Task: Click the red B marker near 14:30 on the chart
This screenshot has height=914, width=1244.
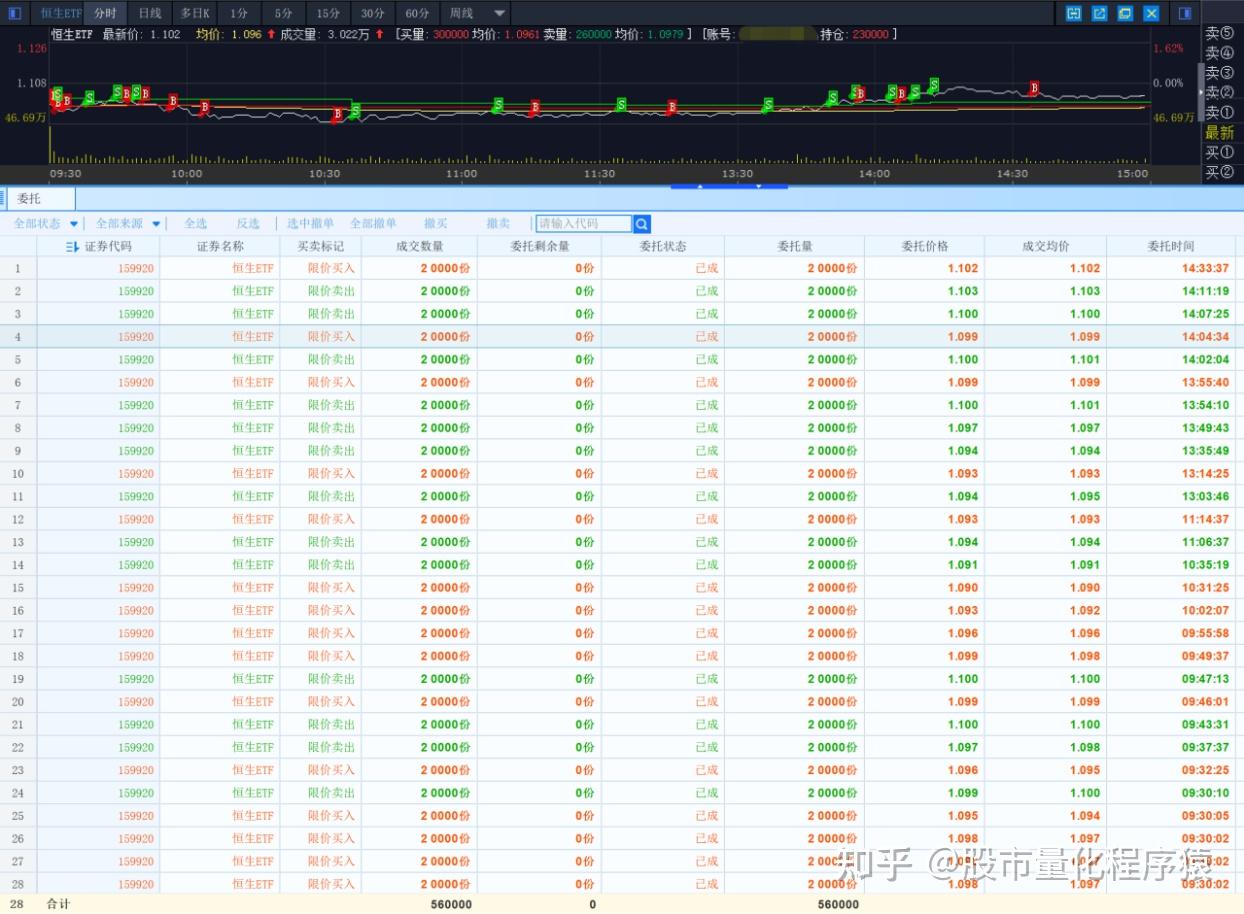Action: [x=1035, y=89]
